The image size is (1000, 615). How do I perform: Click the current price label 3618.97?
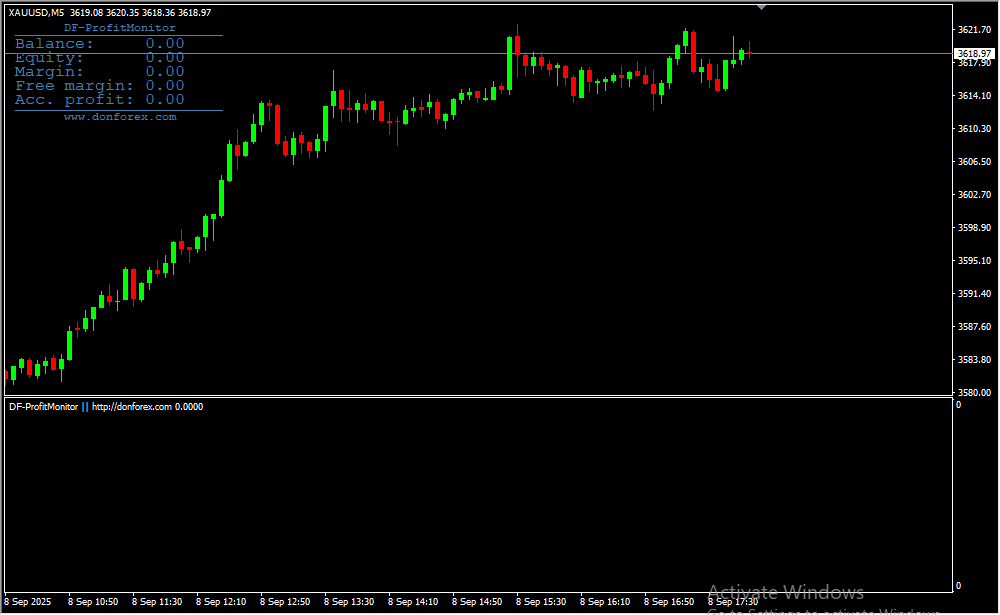click(973, 53)
